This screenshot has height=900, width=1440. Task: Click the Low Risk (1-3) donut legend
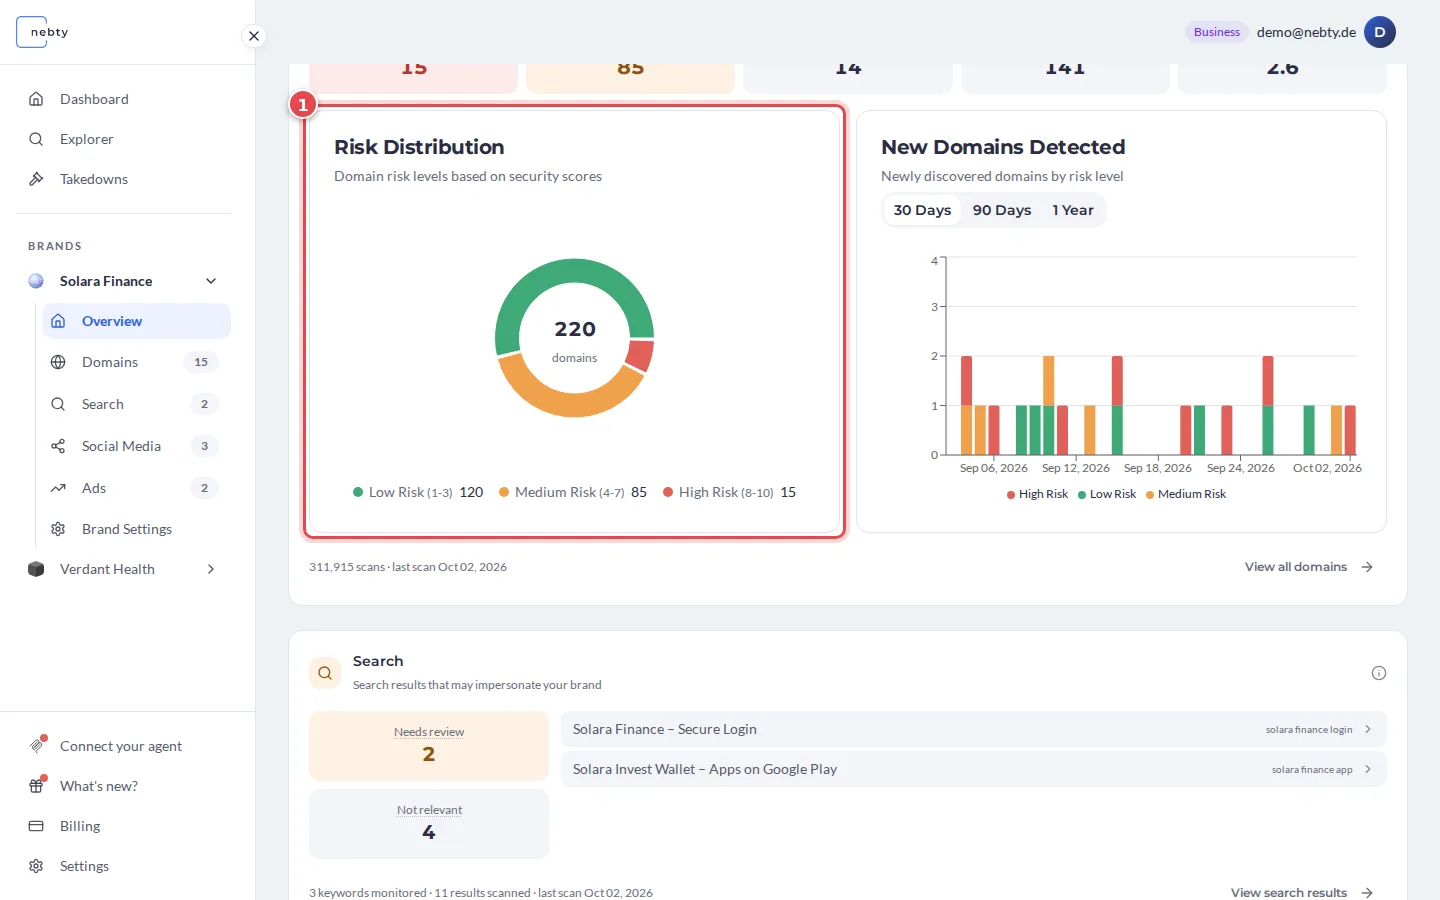tap(418, 492)
